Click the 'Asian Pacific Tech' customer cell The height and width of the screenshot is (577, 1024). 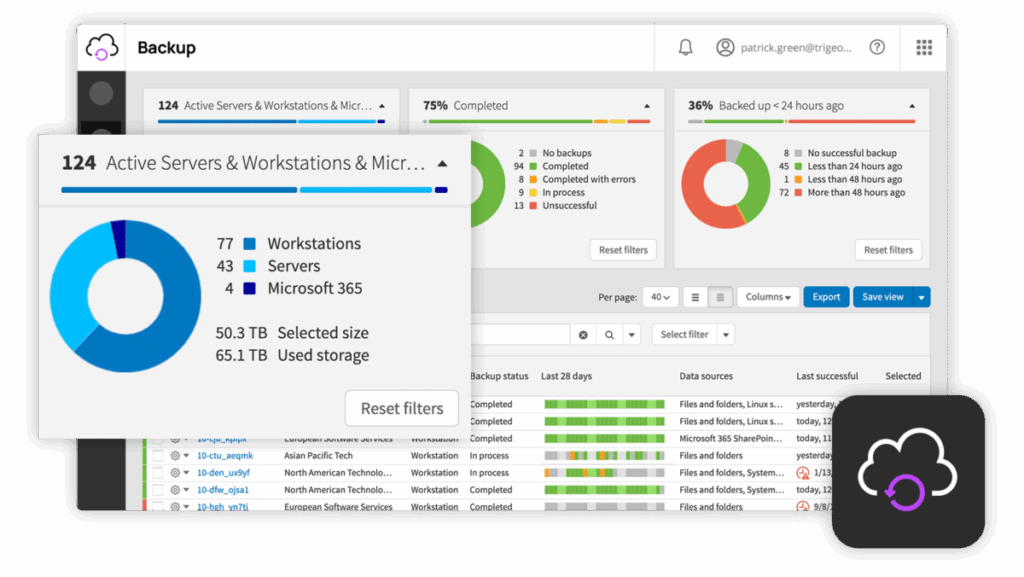point(318,456)
